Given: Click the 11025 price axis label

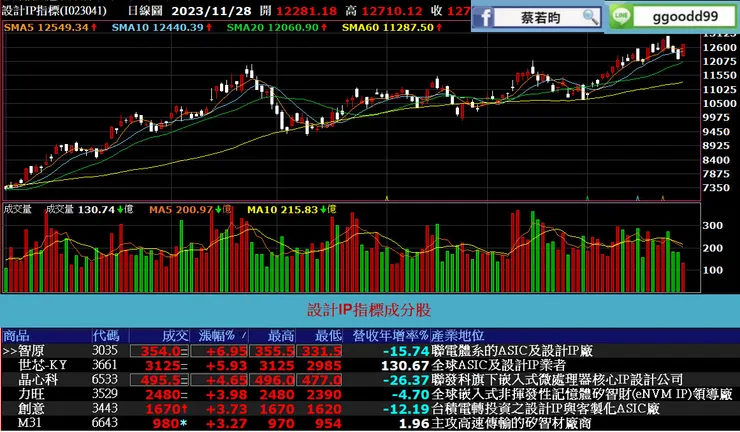Looking at the screenshot, I should (x=719, y=89).
